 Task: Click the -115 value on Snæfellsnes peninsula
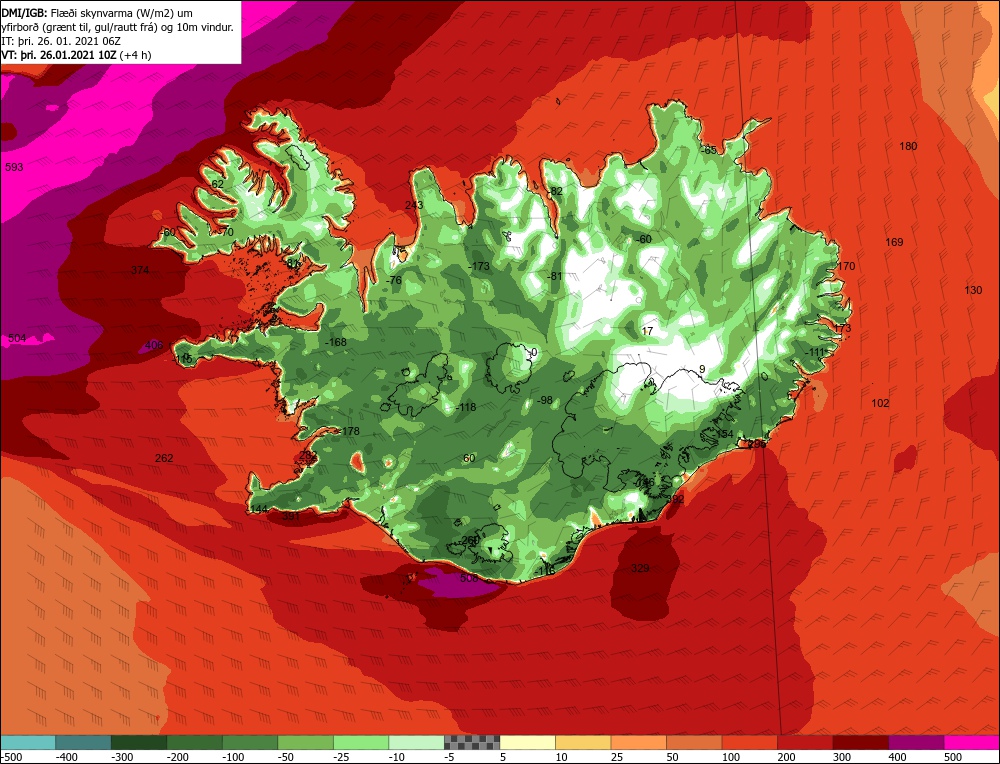point(182,359)
